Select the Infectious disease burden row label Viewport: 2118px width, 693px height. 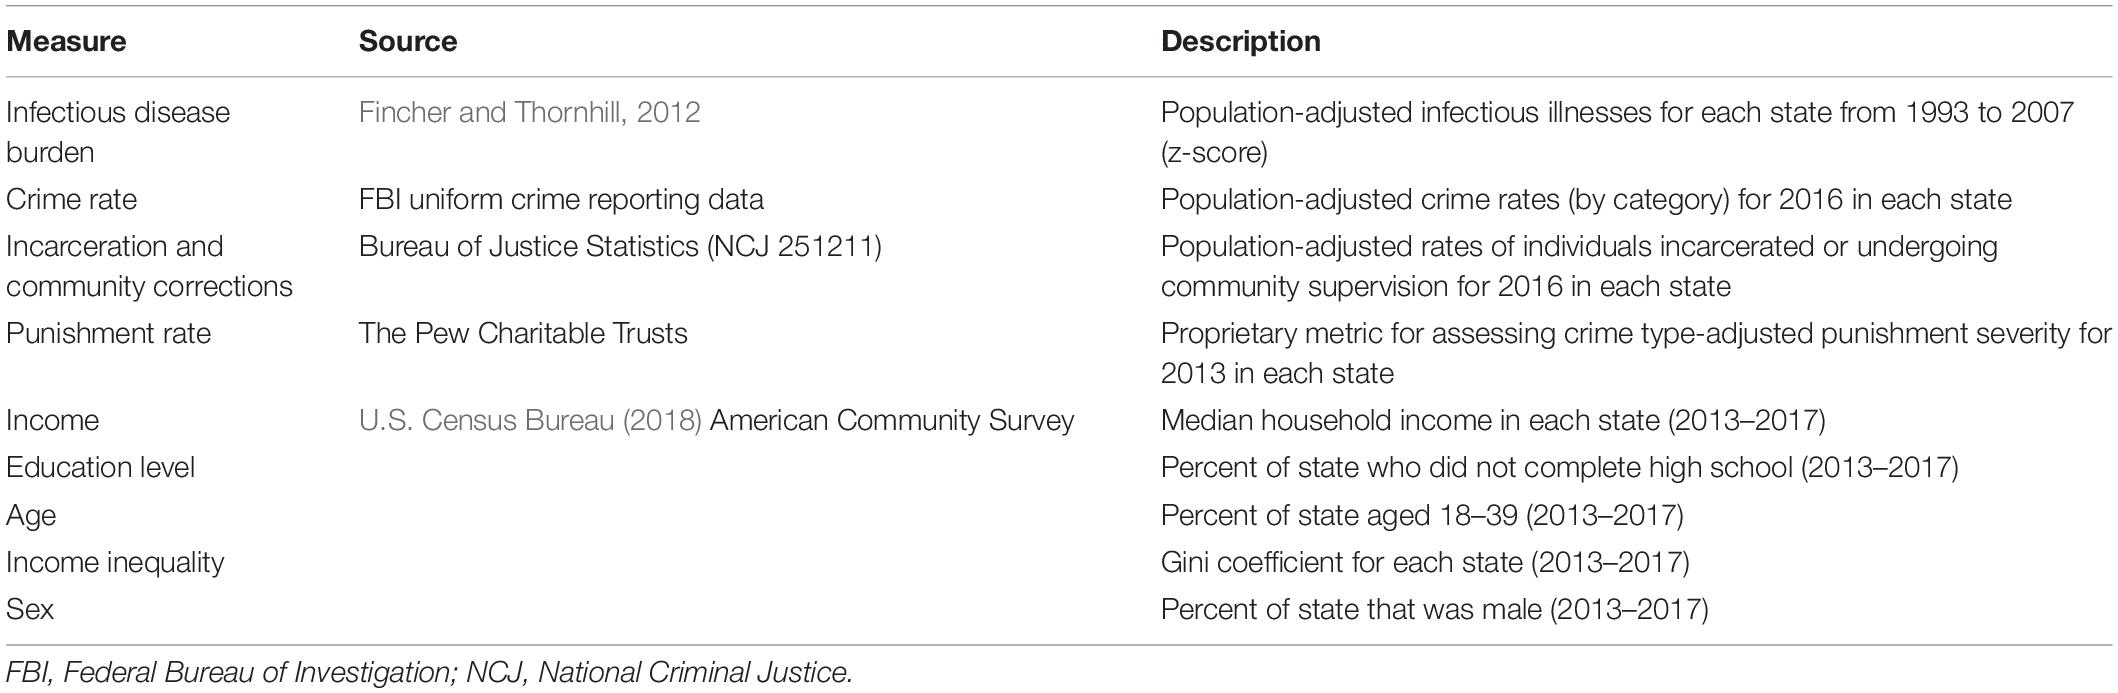pyautogui.click(x=118, y=132)
